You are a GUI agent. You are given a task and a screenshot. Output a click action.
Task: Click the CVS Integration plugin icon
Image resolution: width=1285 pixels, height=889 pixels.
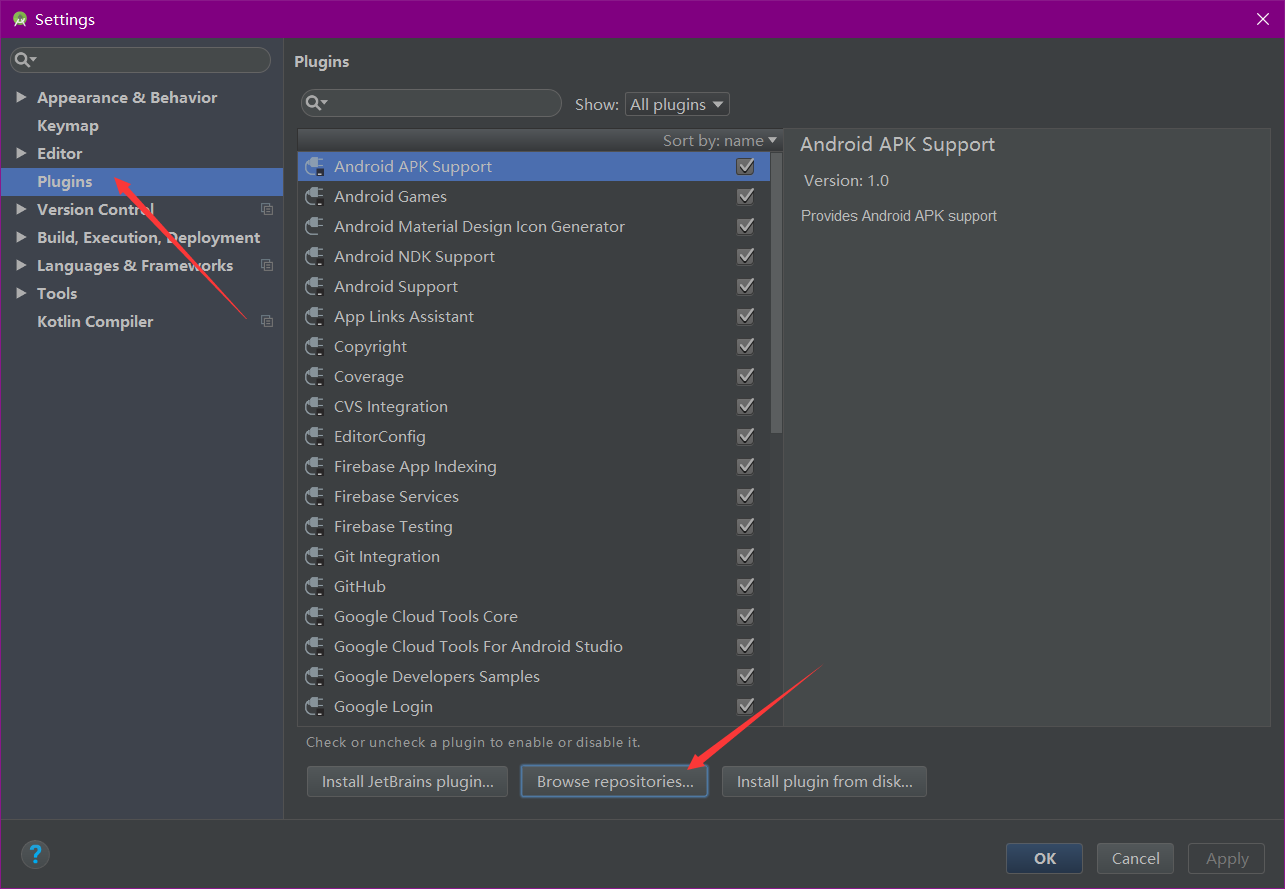pos(315,407)
